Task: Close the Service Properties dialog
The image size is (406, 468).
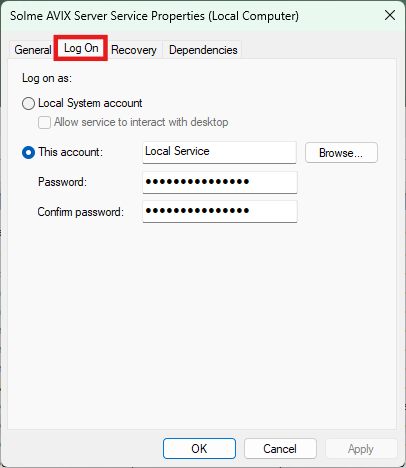Action: tap(390, 15)
